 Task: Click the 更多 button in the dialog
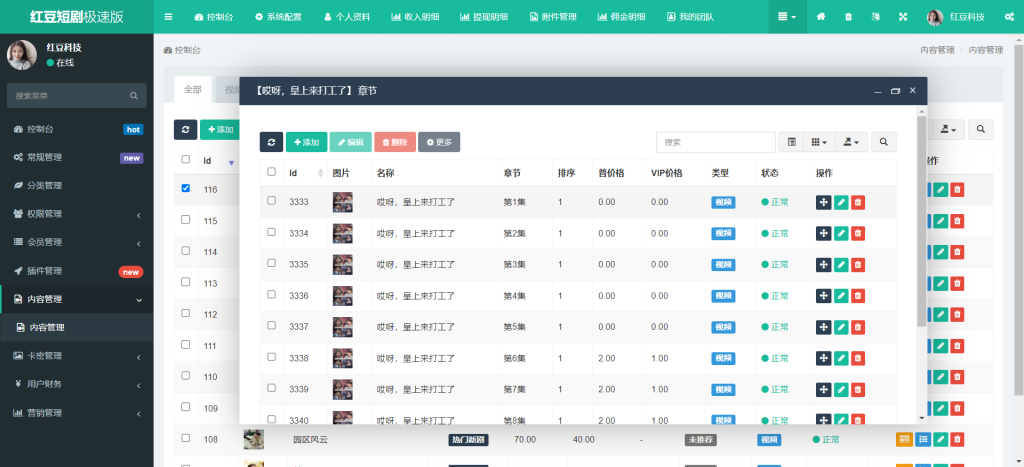[x=439, y=142]
